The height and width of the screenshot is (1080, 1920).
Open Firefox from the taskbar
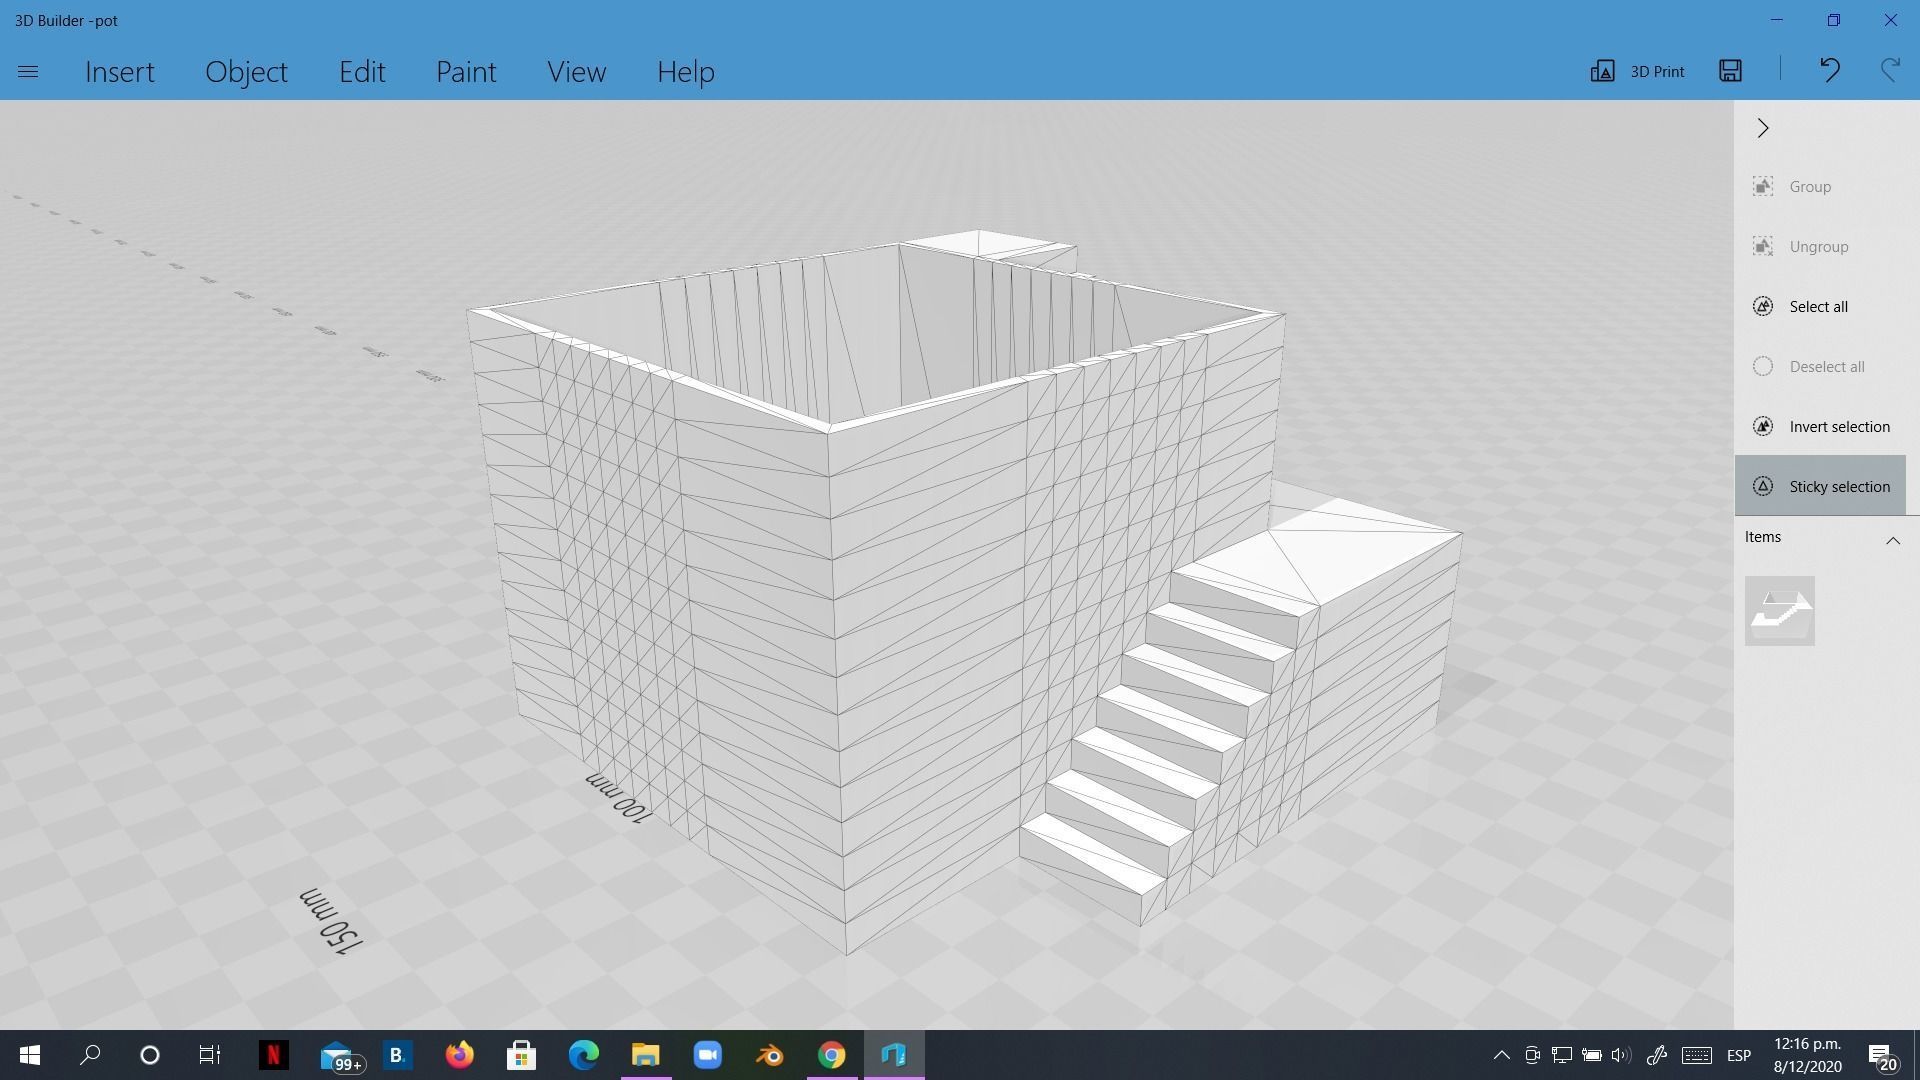(459, 1055)
